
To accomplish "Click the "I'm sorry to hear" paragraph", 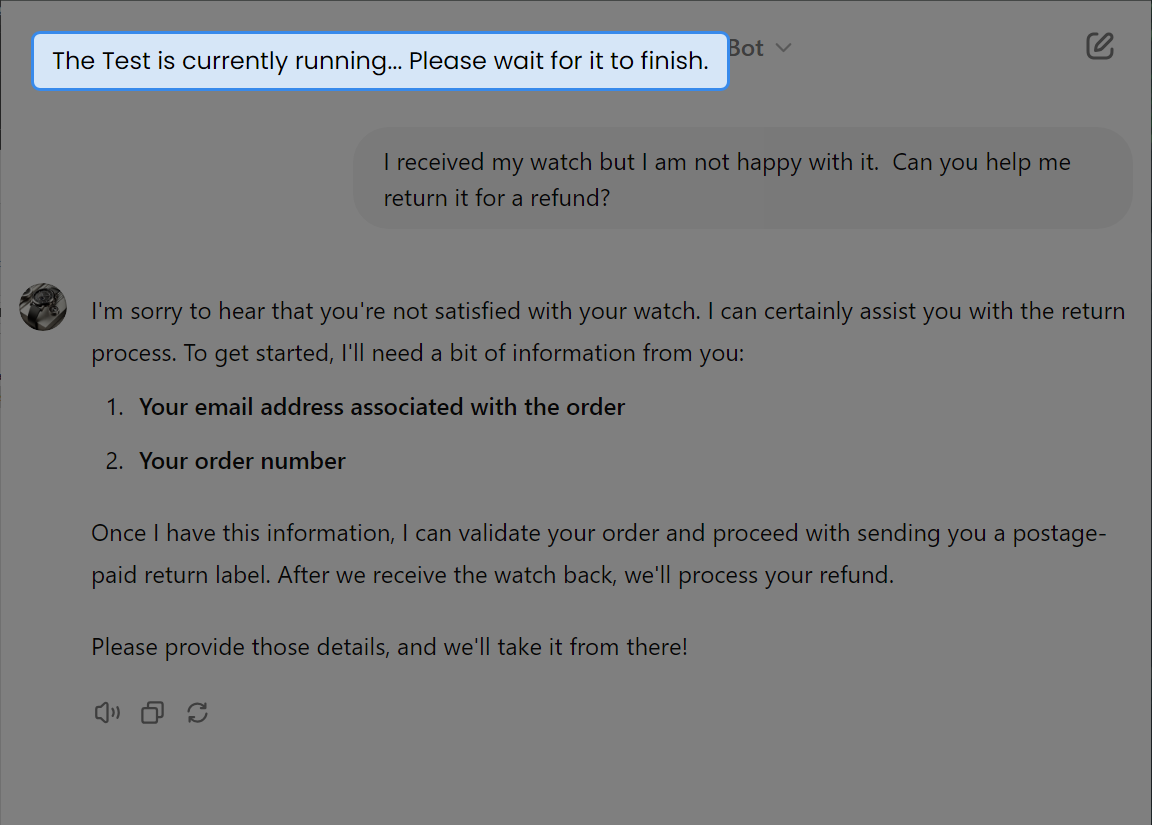I will click(x=608, y=311).
